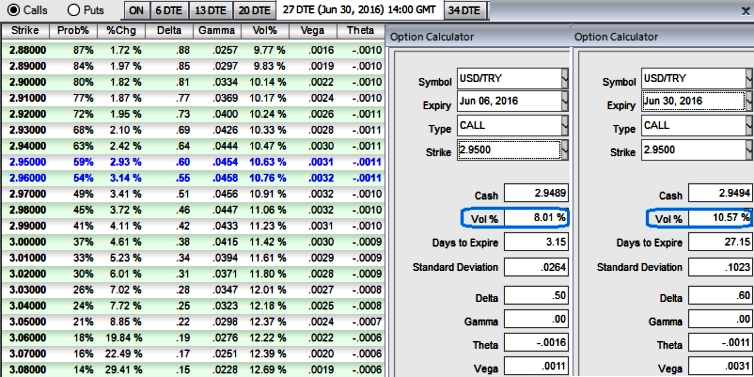
Task: Click Vol % field showing 10.57 %
Action: 720,218
